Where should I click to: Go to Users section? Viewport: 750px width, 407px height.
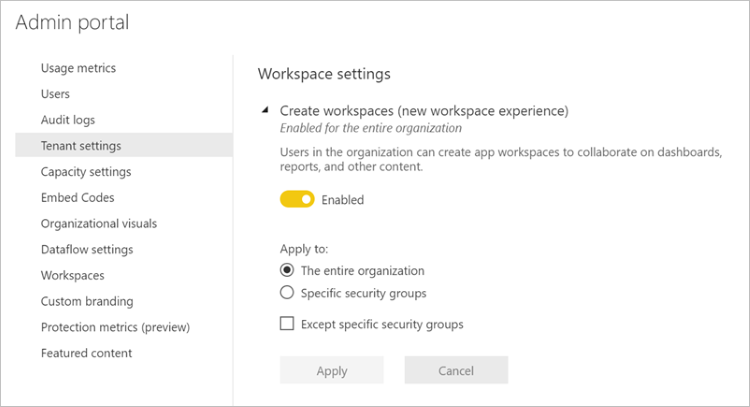[x=55, y=94]
